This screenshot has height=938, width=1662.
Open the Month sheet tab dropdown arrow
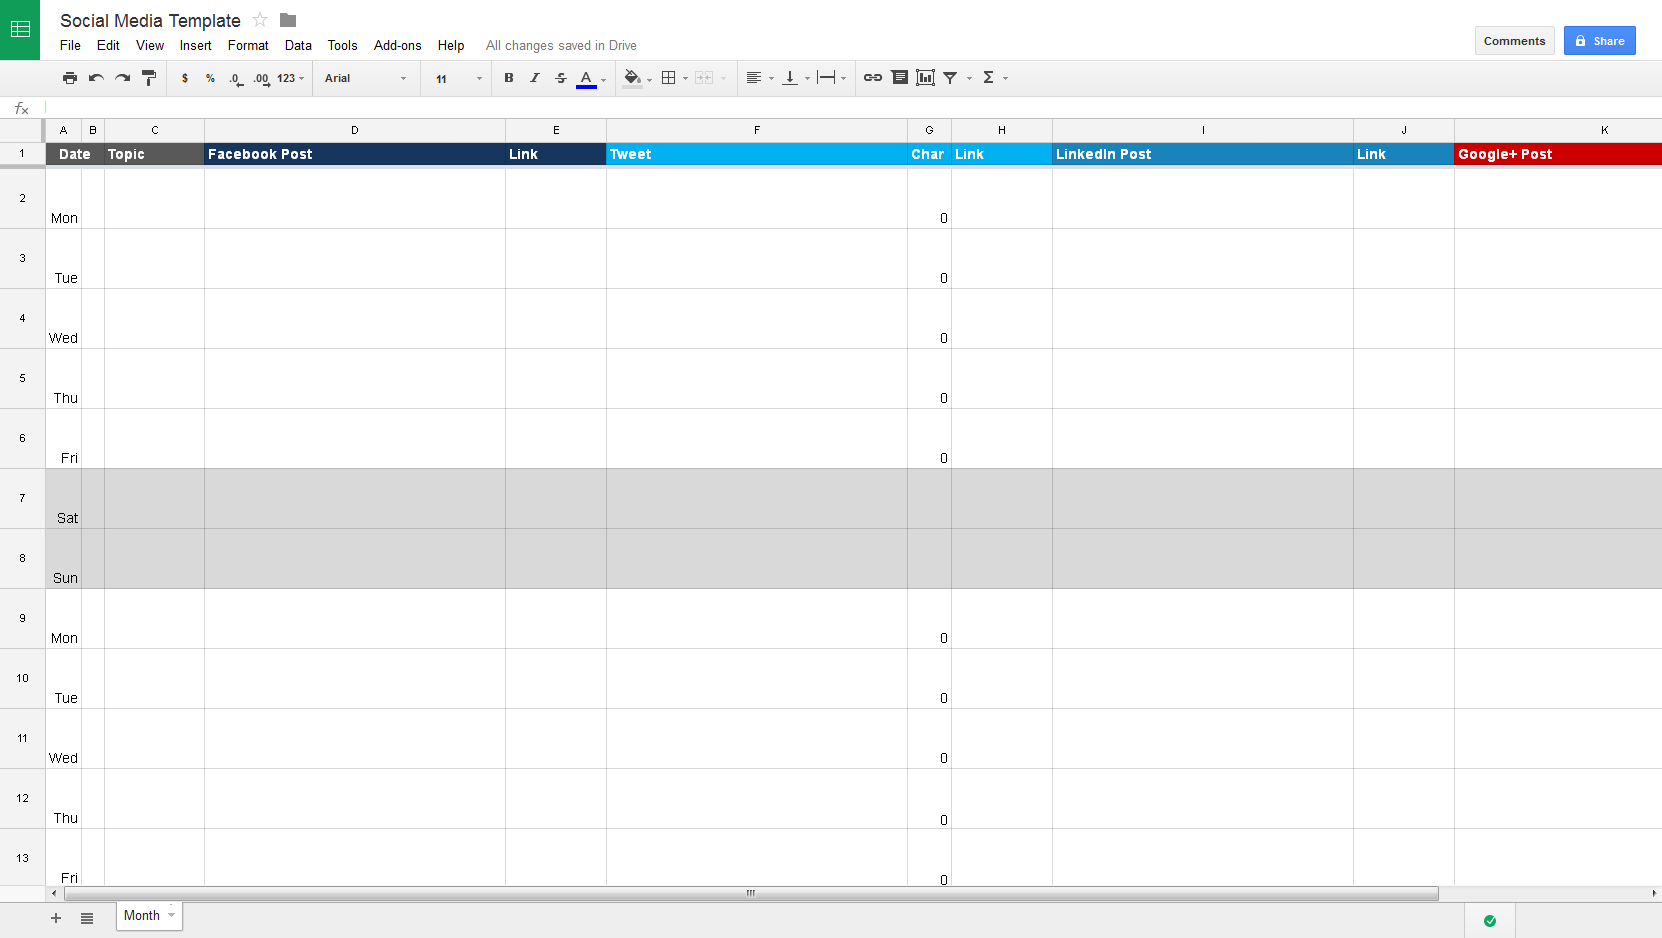pyautogui.click(x=172, y=915)
